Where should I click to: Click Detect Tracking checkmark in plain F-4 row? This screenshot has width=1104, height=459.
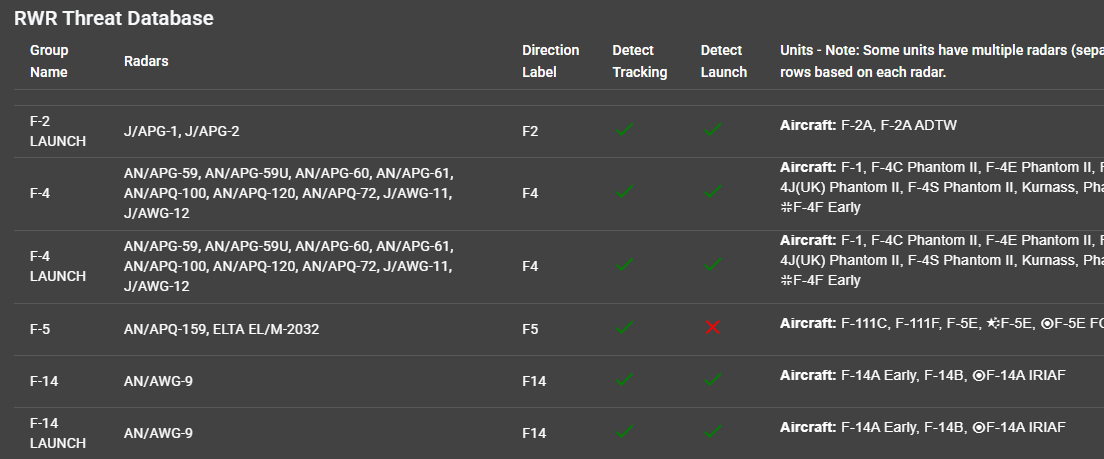[x=625, y=191]
